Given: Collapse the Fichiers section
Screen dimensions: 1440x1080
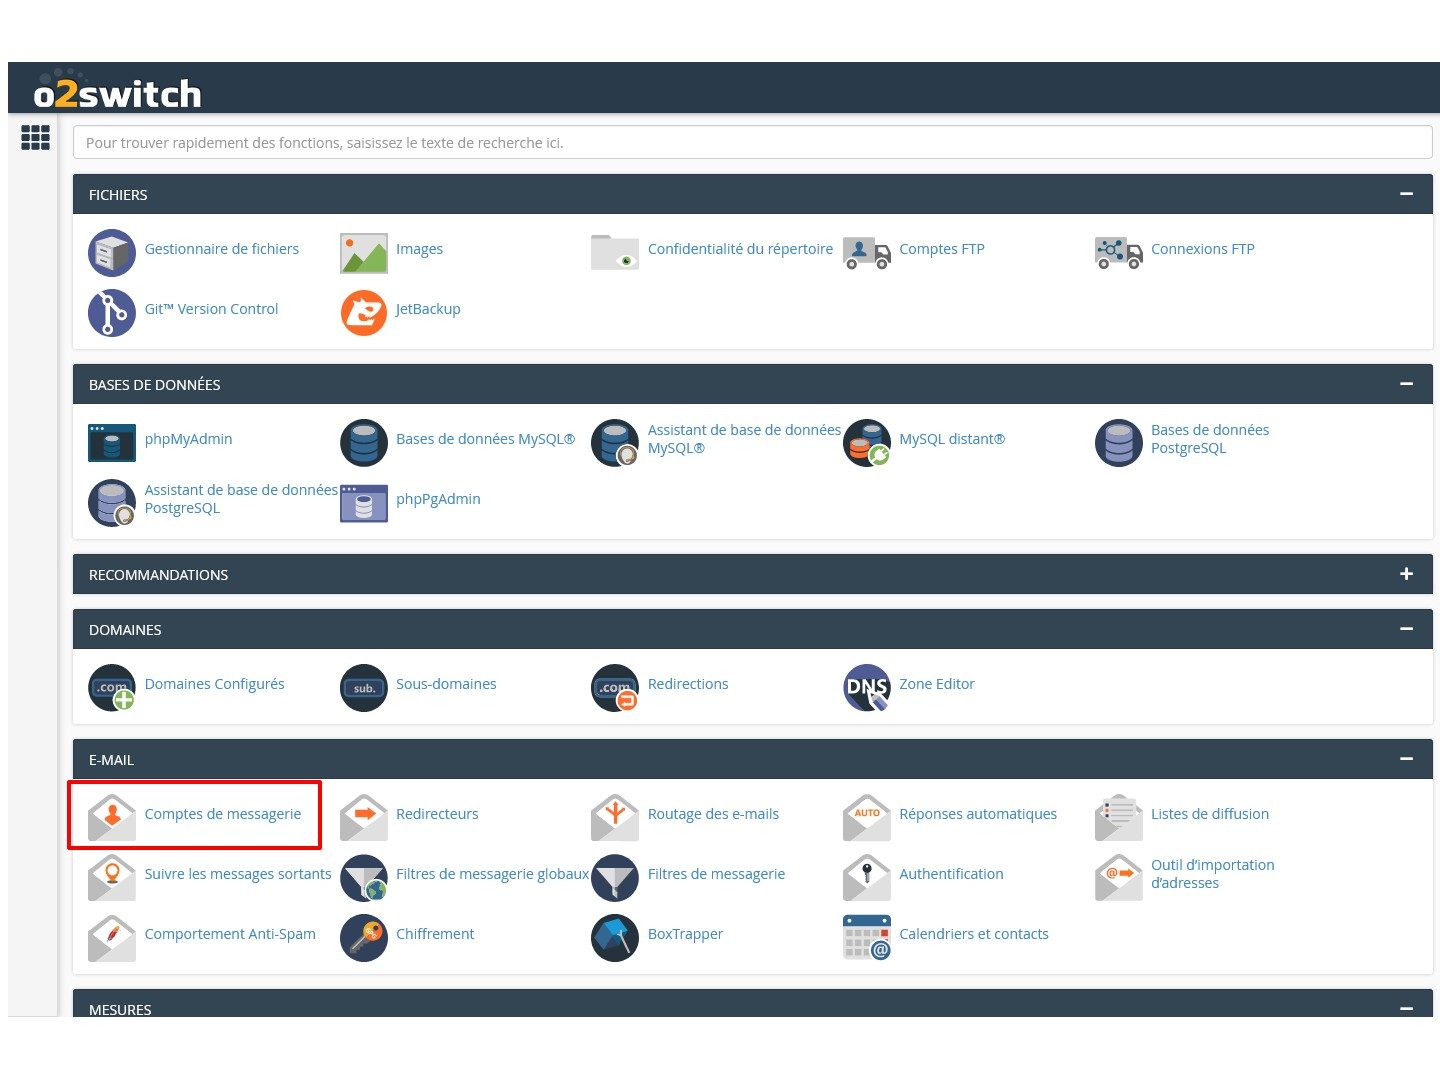Looking at the screenshot, I should (1408, 194).
